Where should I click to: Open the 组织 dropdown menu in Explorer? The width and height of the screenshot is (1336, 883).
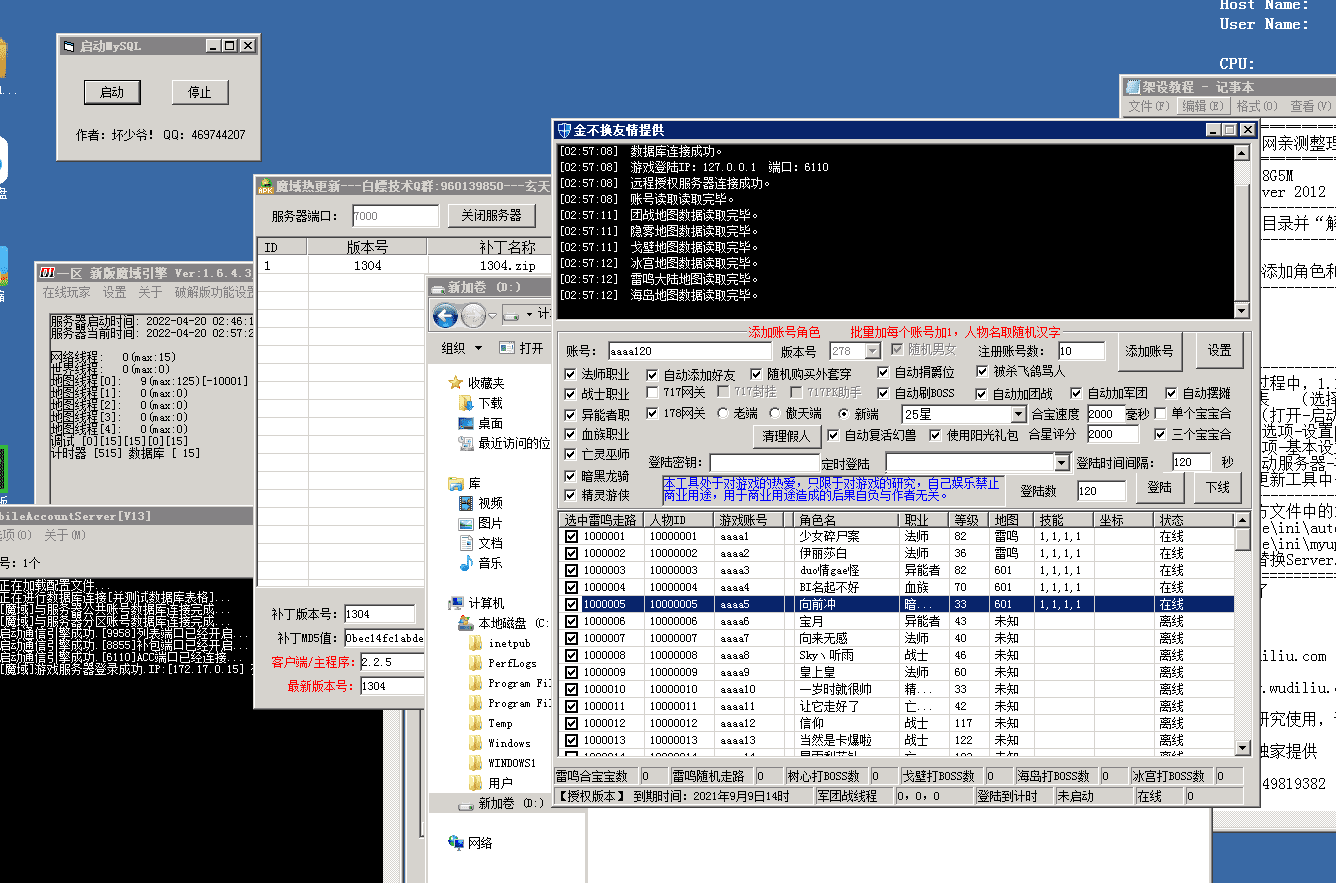[462, 348]
